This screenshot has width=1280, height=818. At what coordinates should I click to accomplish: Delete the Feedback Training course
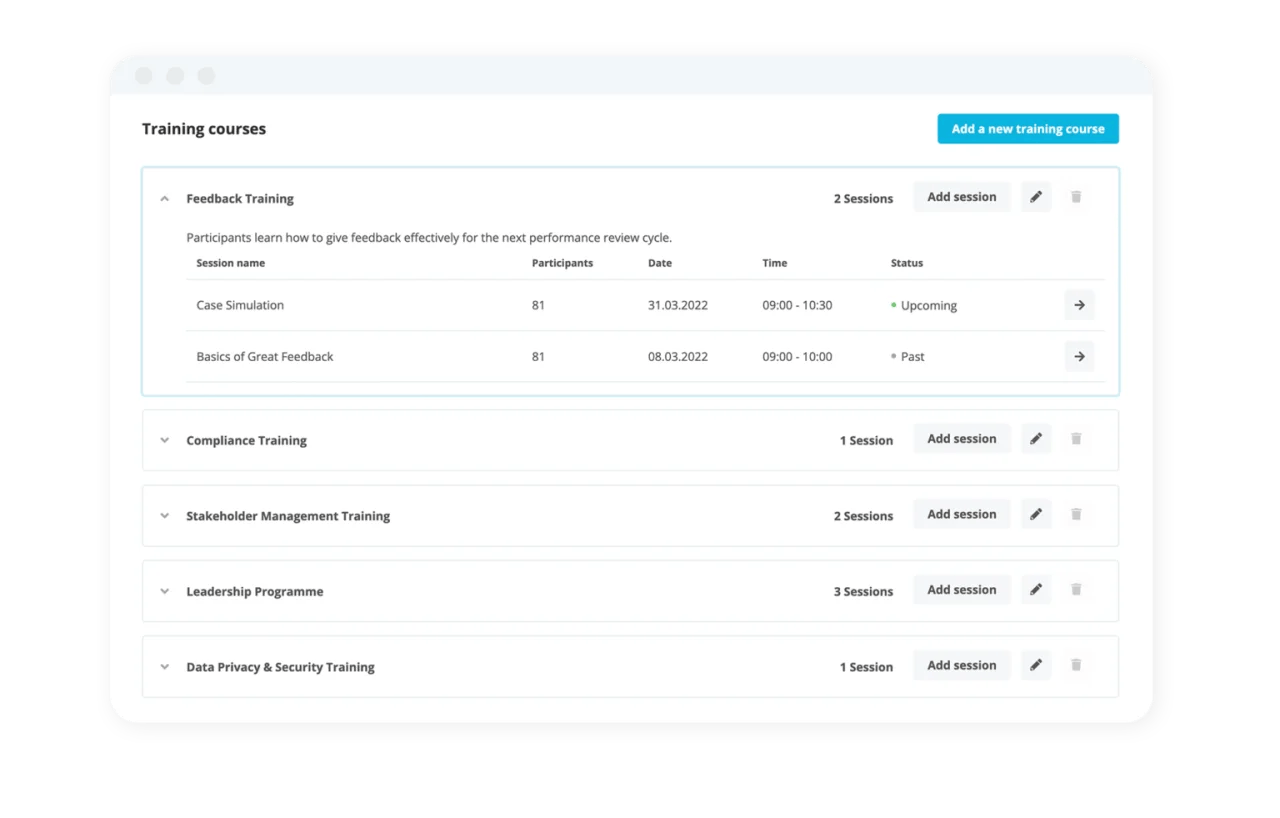point(1076,197)
